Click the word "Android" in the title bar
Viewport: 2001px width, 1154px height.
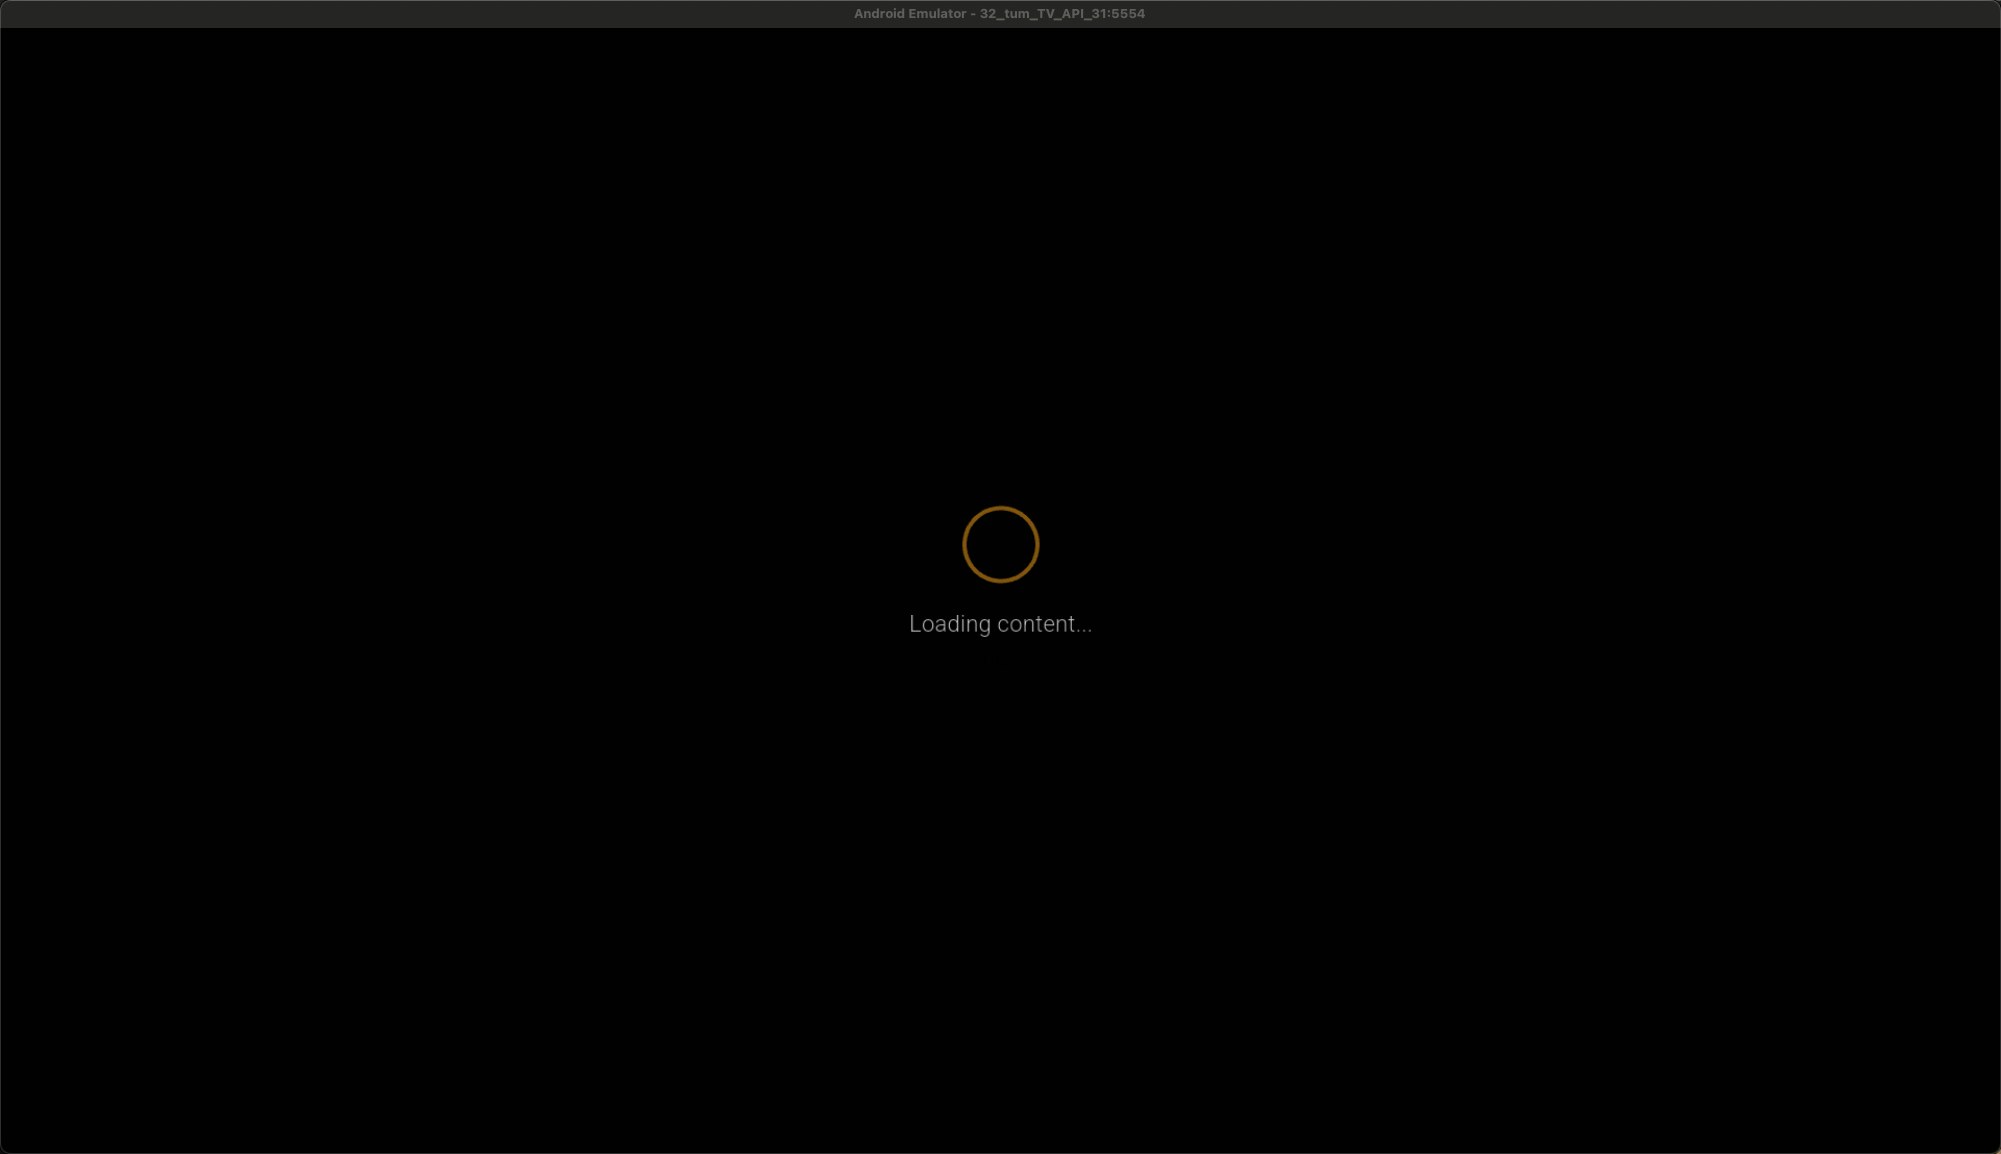[x=879, y=14]
